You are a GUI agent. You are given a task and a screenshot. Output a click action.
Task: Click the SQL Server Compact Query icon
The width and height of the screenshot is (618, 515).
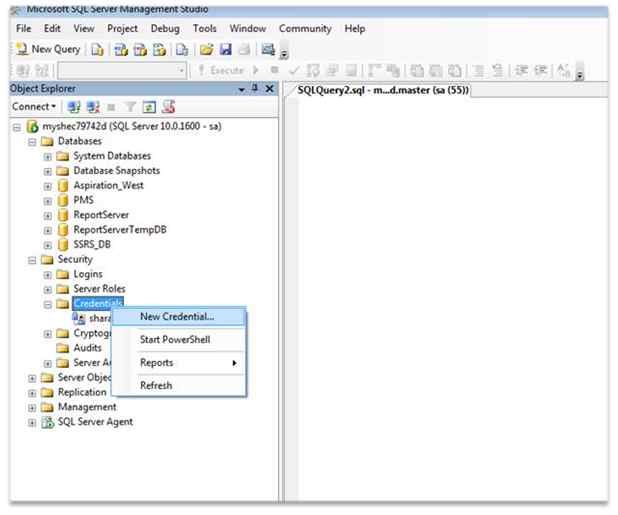pos(182,50)
